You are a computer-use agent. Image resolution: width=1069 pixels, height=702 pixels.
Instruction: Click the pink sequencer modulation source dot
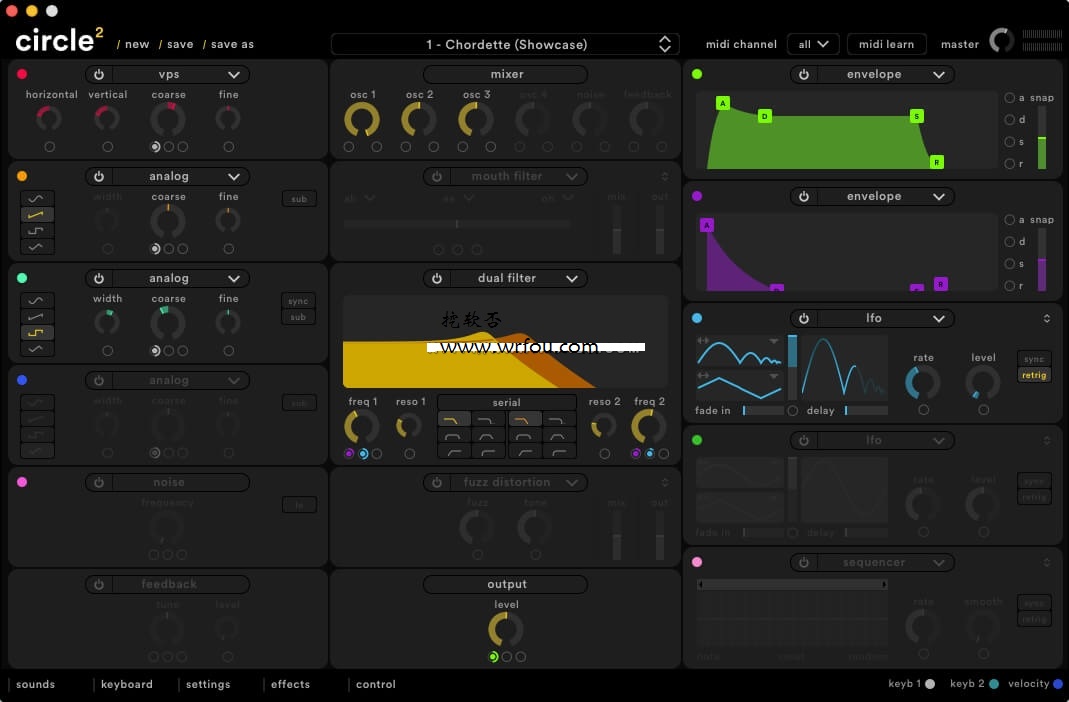(697, 562)
